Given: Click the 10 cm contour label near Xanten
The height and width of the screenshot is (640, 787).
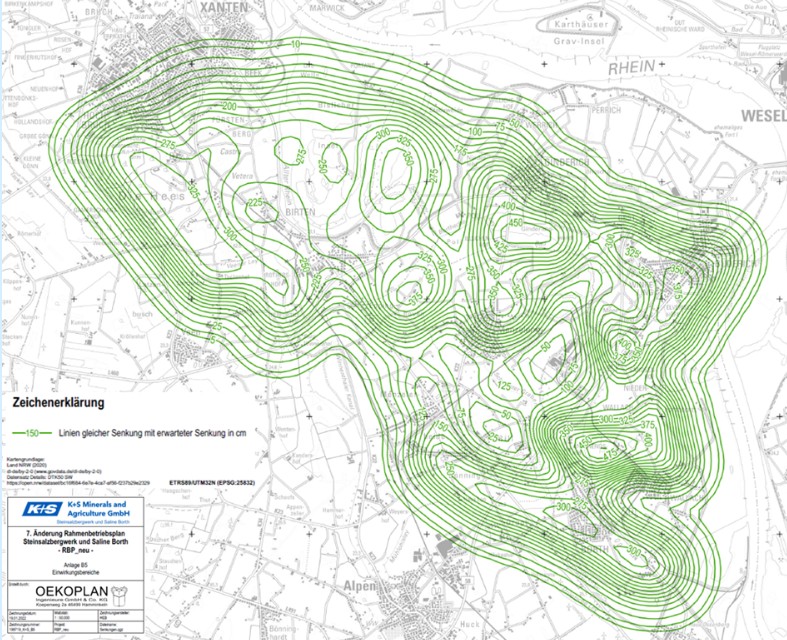Looking at the screenshot, I should 295,45.
